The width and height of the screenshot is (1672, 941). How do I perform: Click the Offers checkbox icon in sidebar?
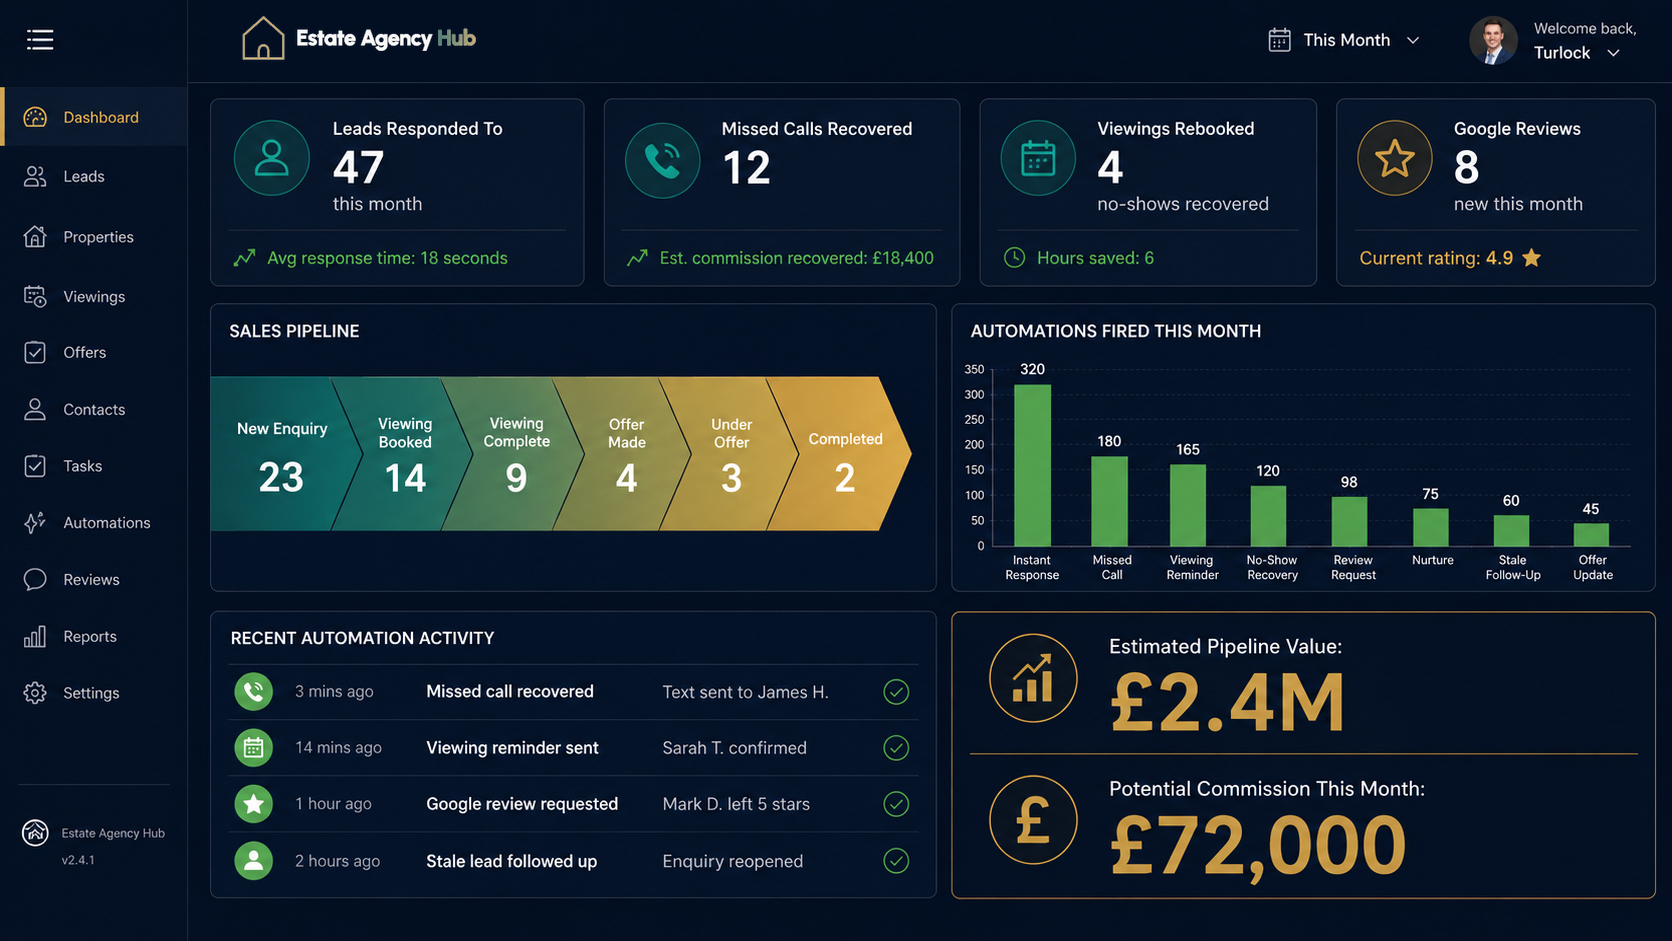click(35, 352)
